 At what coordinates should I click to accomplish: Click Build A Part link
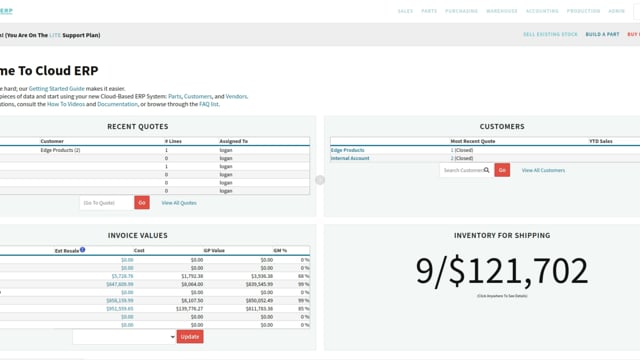(602, 34)
